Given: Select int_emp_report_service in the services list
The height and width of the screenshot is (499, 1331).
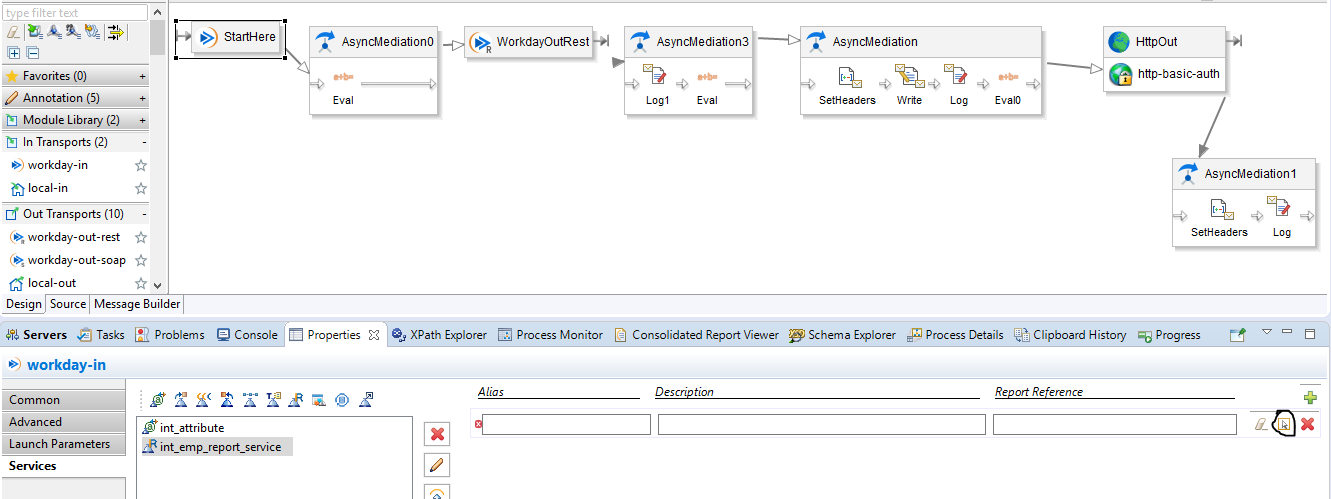Looking at the screenshot, I should click(x=217, y=447).
